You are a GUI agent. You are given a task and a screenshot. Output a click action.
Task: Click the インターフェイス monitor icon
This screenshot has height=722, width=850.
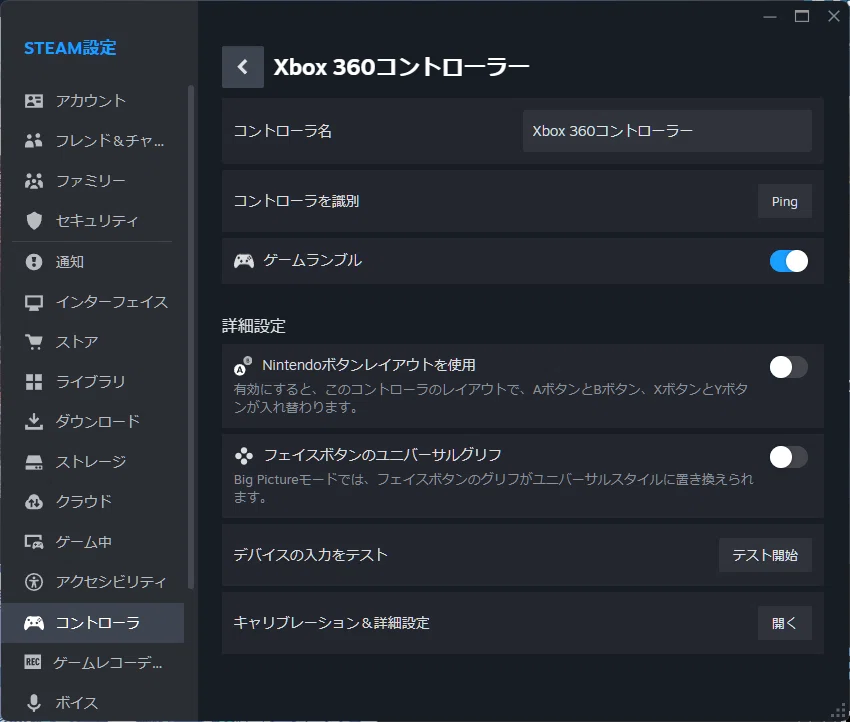click(x=34, y=302)
